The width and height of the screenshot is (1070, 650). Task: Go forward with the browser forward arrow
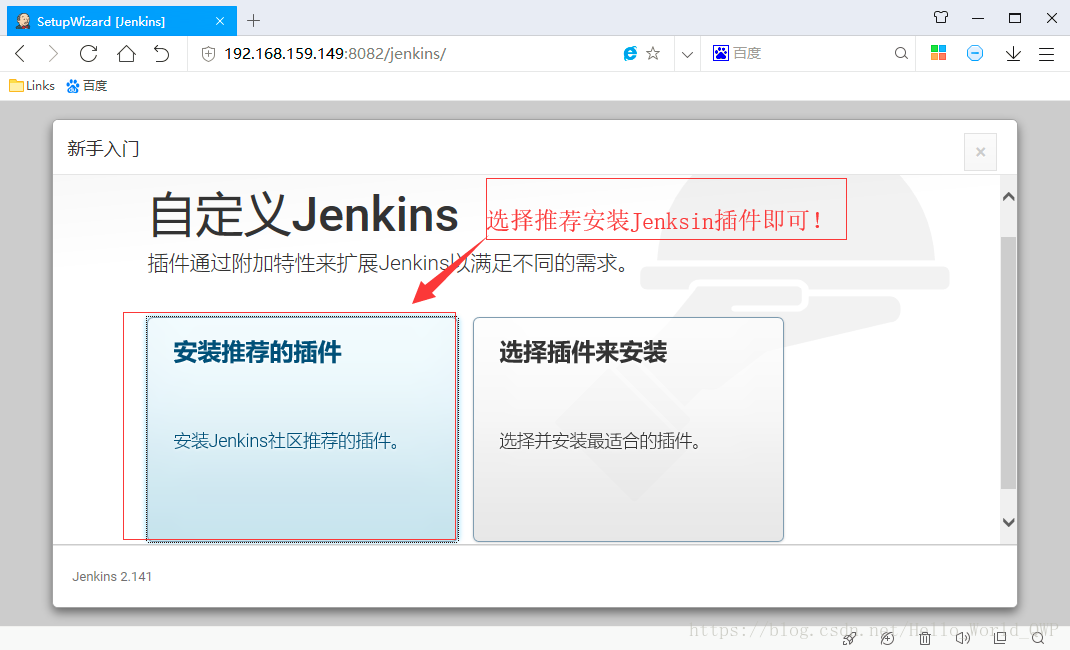(53, 53)
